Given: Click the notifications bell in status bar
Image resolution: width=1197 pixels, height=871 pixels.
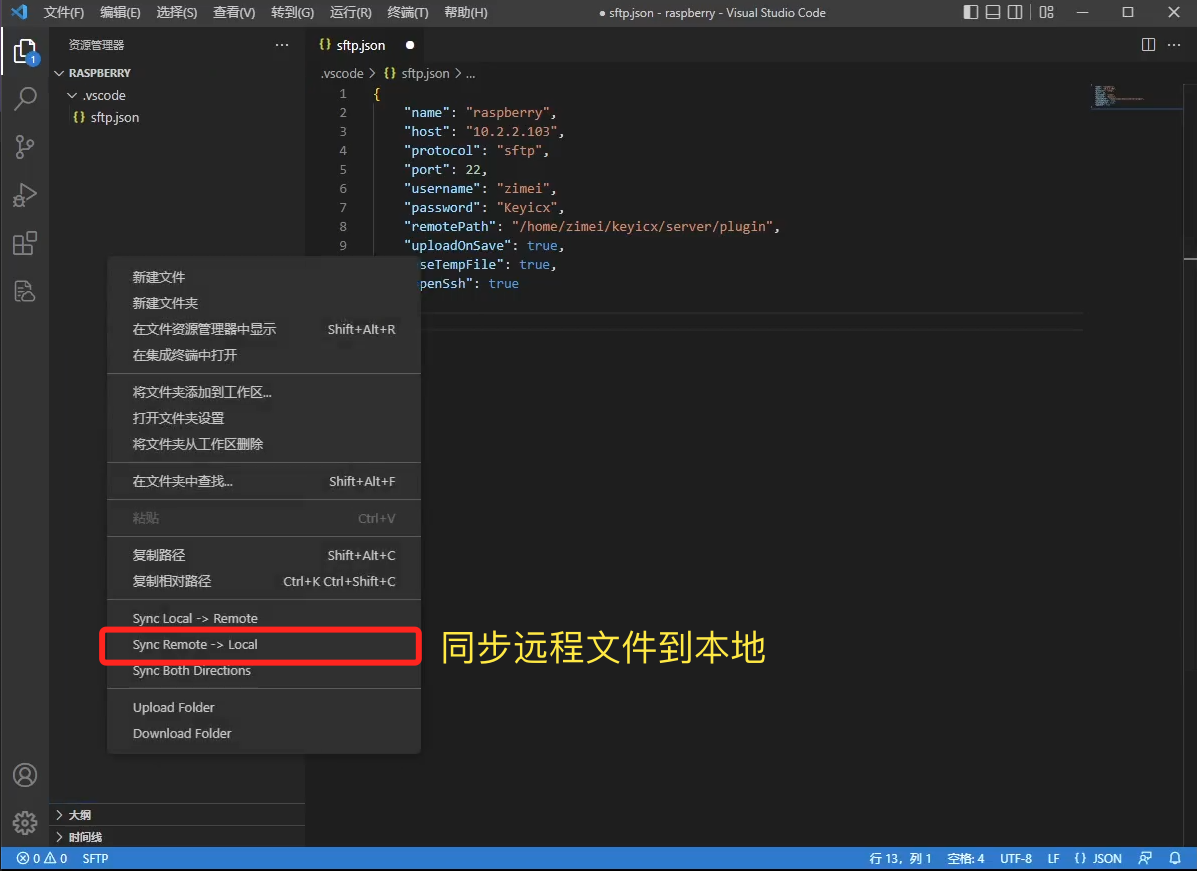Looking at the screenshot, I should 1175,859.
